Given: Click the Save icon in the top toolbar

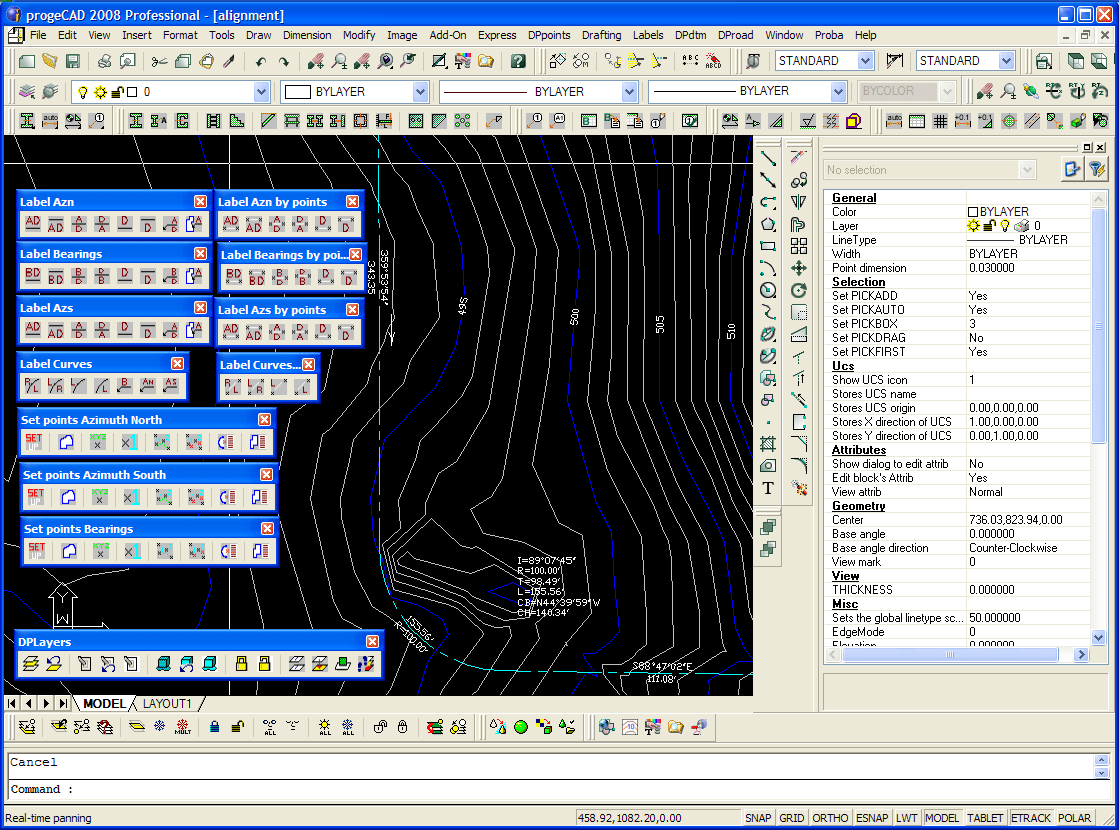Looking at the screenshot, I should pyautogui.click(x=72, y=62).
